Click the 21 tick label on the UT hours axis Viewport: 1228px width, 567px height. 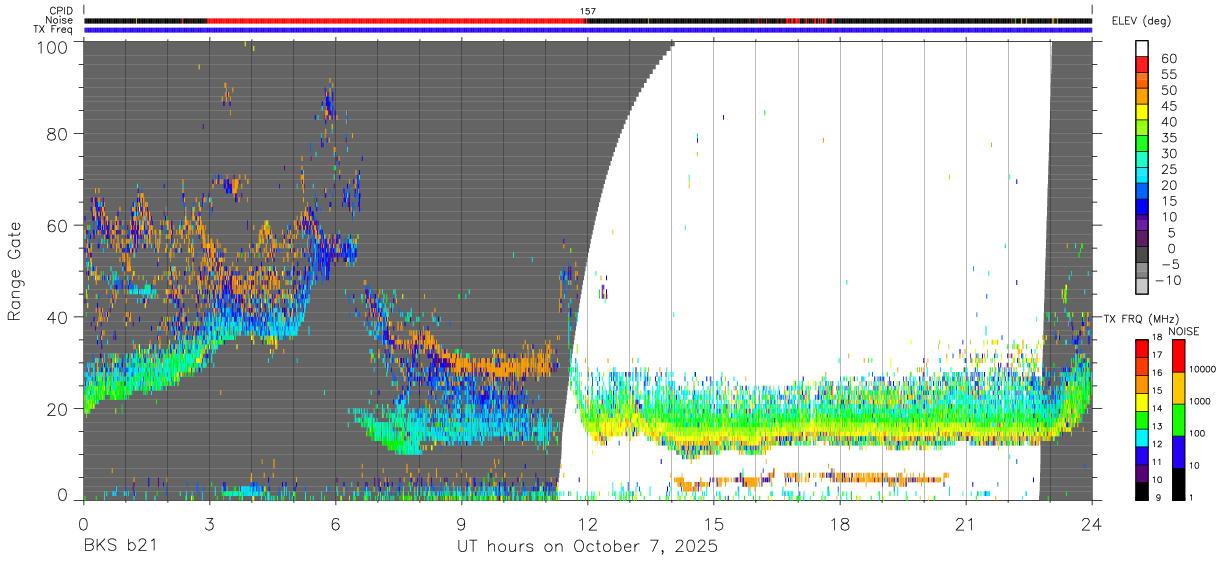965,523
